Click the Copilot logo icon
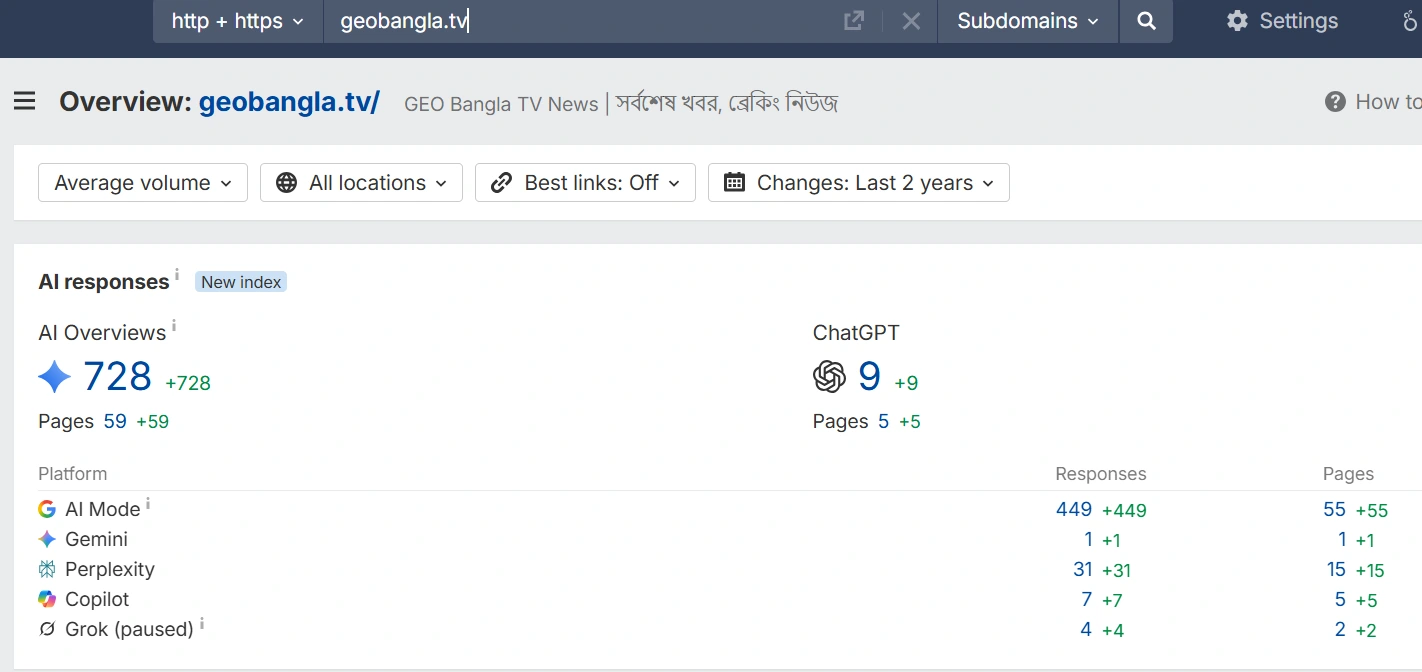This screenshot has height=672, width=1422. pyautogui.click(x=47, y=599)
